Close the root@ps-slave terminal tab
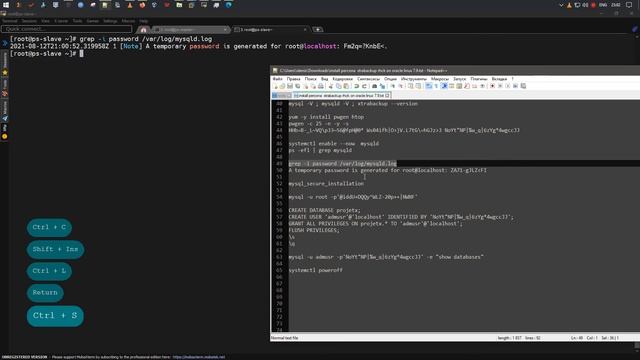This screenshot has width=640, height=360. 305,30
